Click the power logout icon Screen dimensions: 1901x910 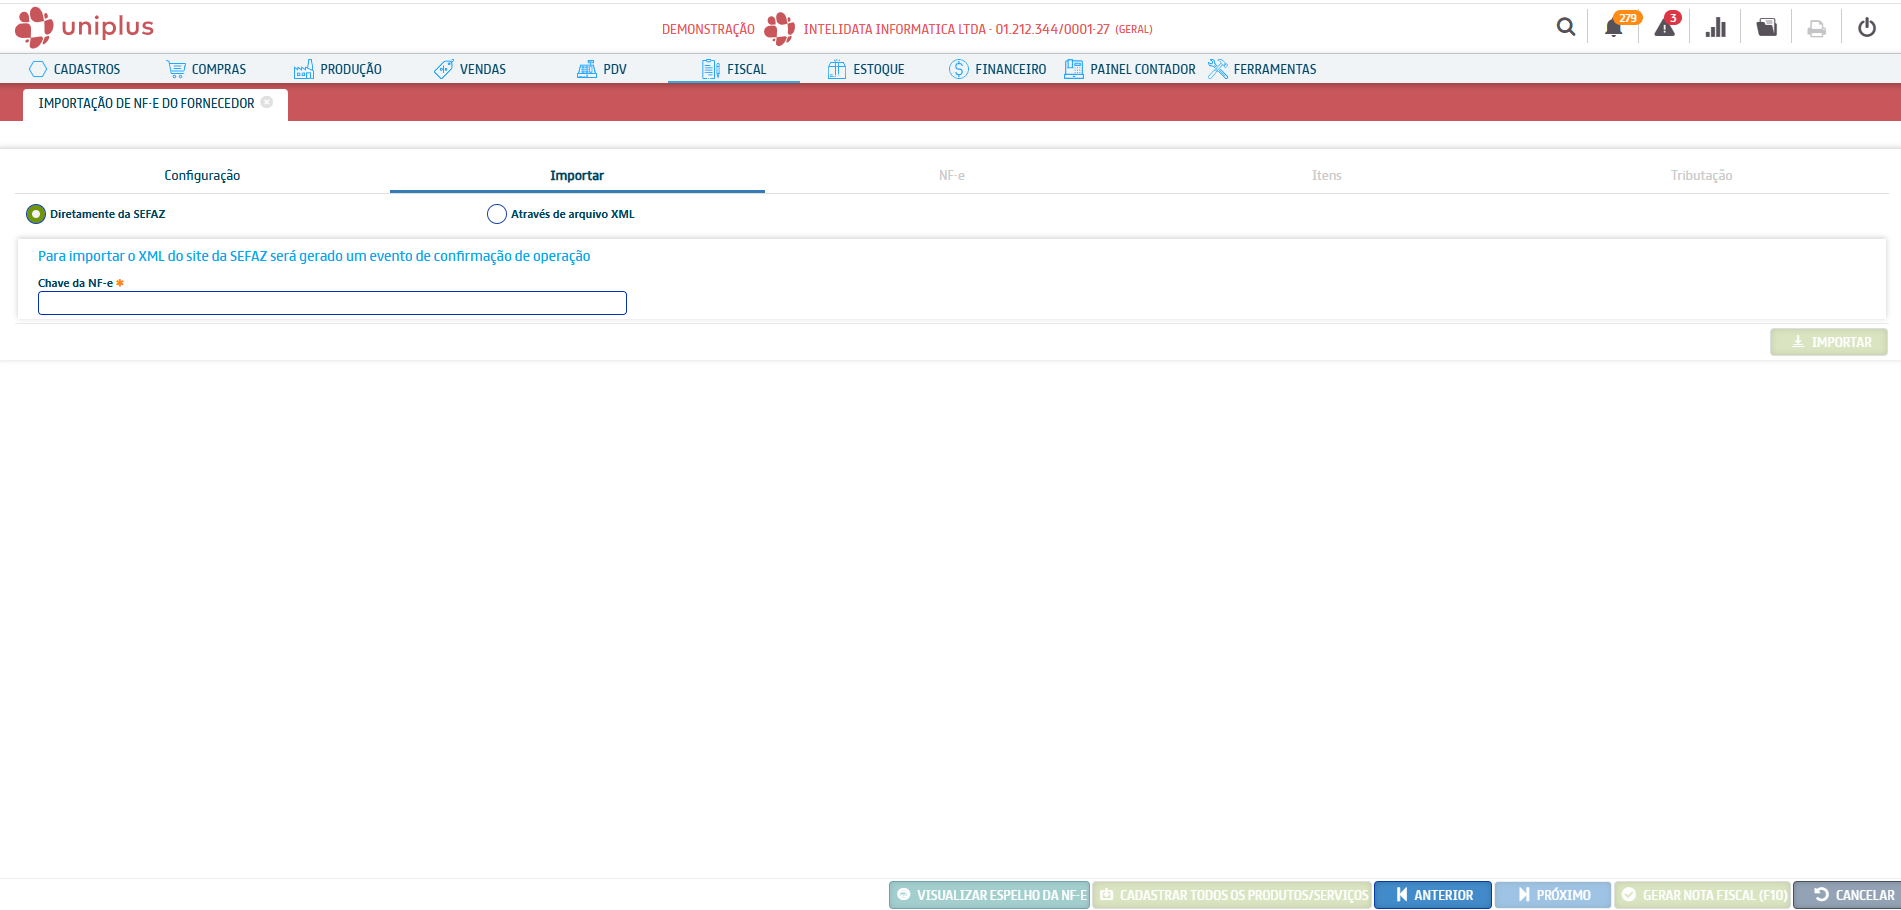1867,28
